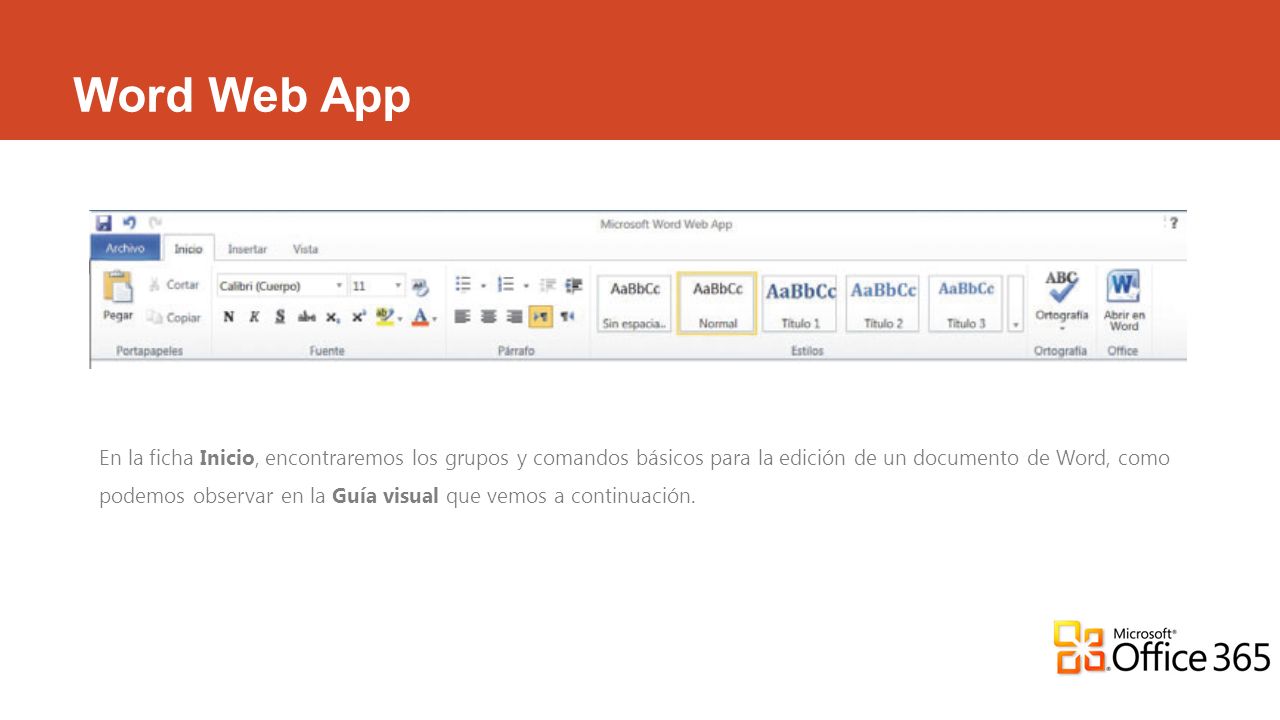Toggle strikethrough (abc) formatting

[x=307, y=317]
